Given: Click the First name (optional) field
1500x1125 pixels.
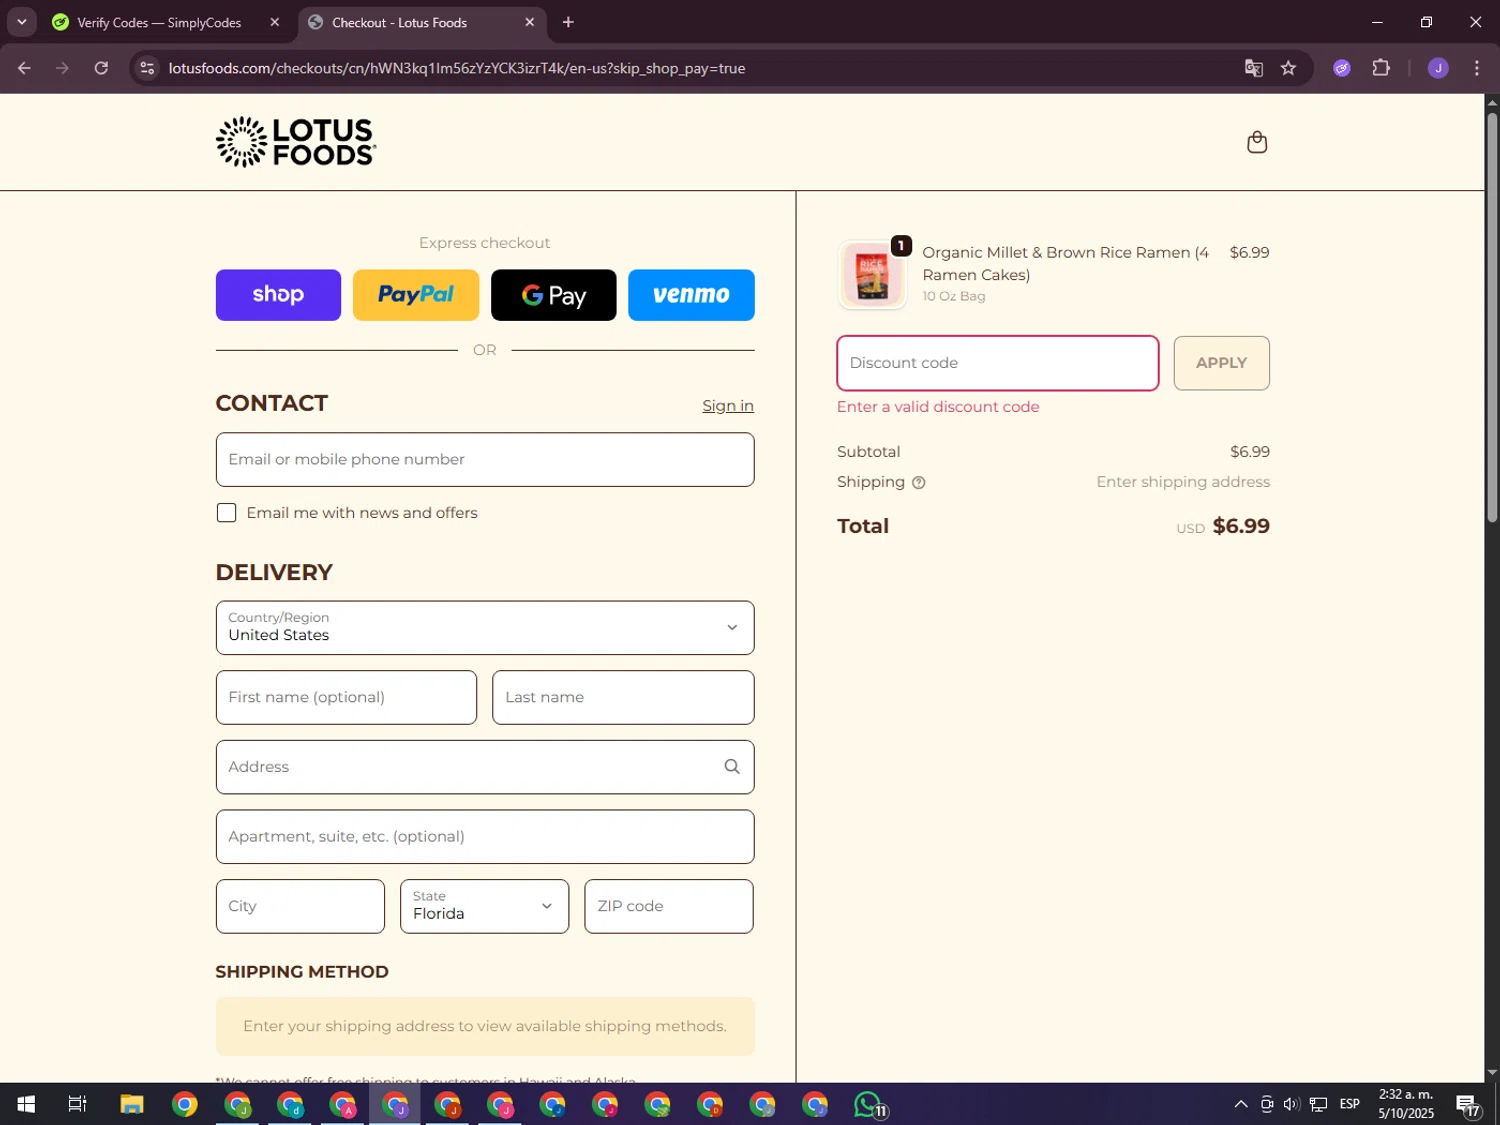Looking at the screenshot, I should (x=346, y=698).
